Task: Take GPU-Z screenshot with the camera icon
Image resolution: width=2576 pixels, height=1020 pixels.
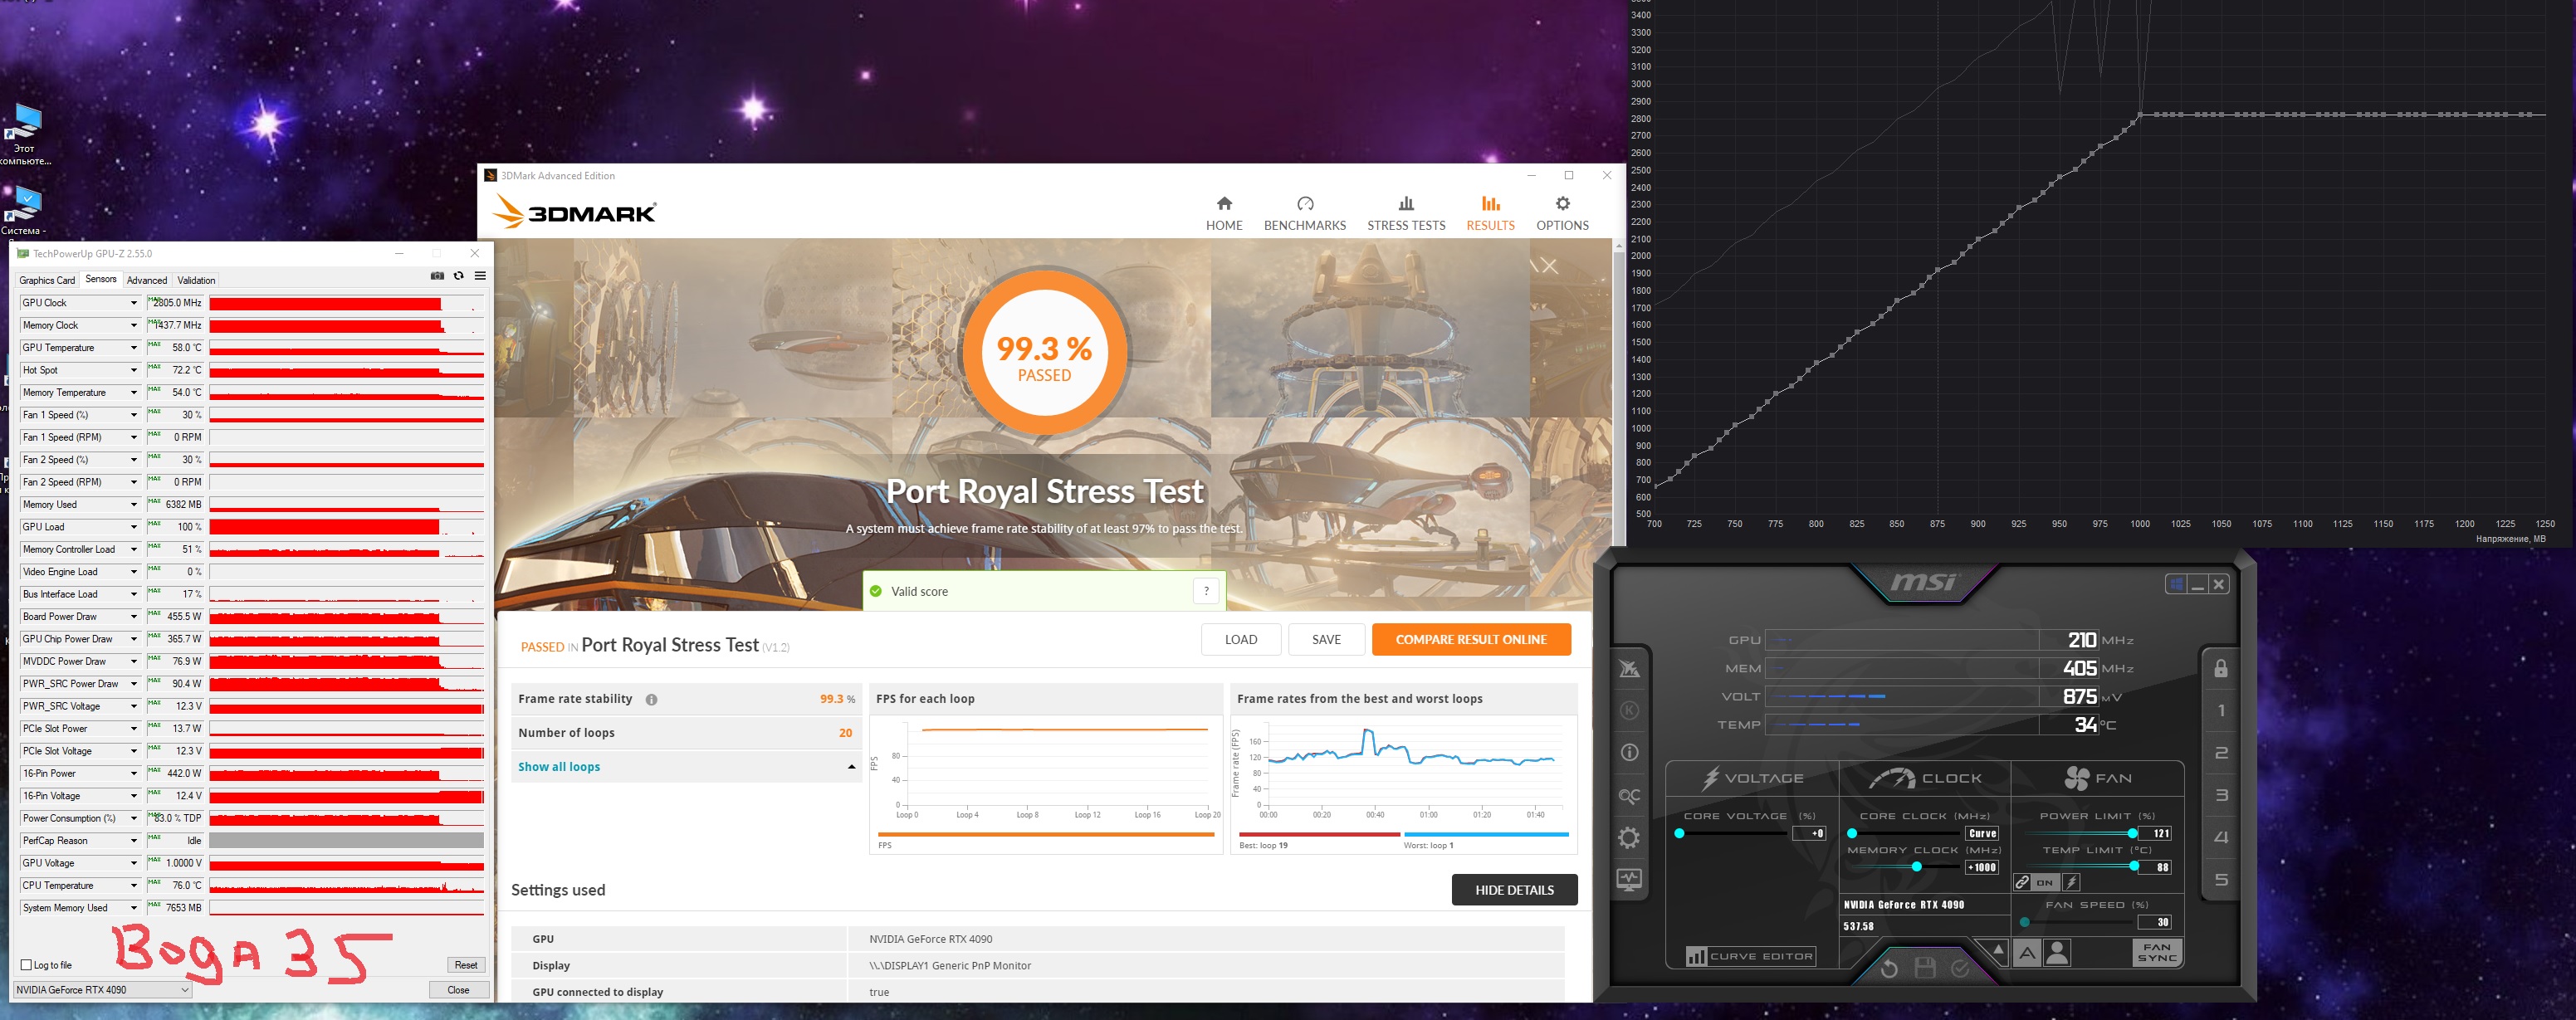Action: pos(437,276)
